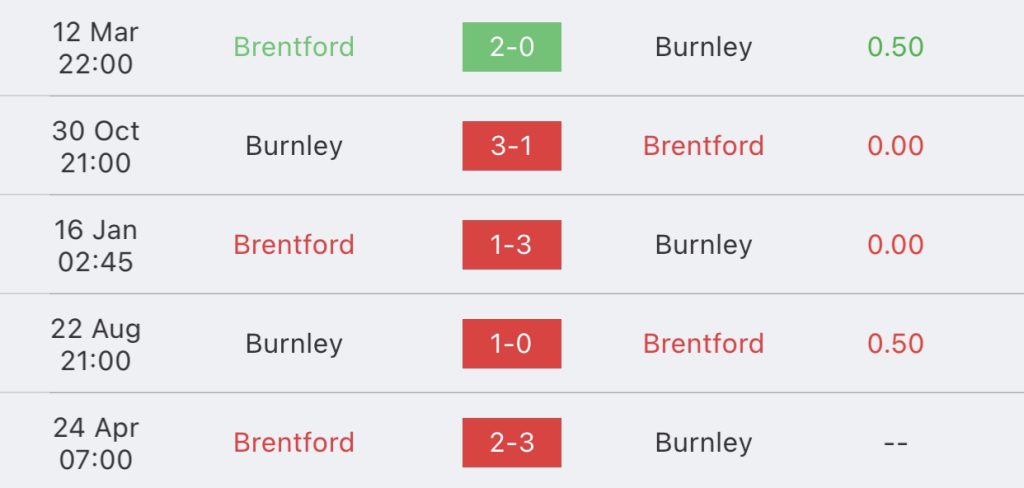Viewport: 1024px width, 488px height.
Task: Open Brentford home team on 24 Apr
Action: [x=294, y=442]
